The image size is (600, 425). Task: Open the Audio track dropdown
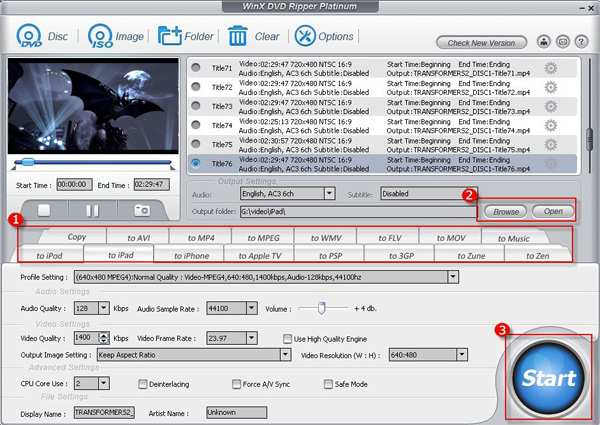pyautogui.click(x=329, y=194)
